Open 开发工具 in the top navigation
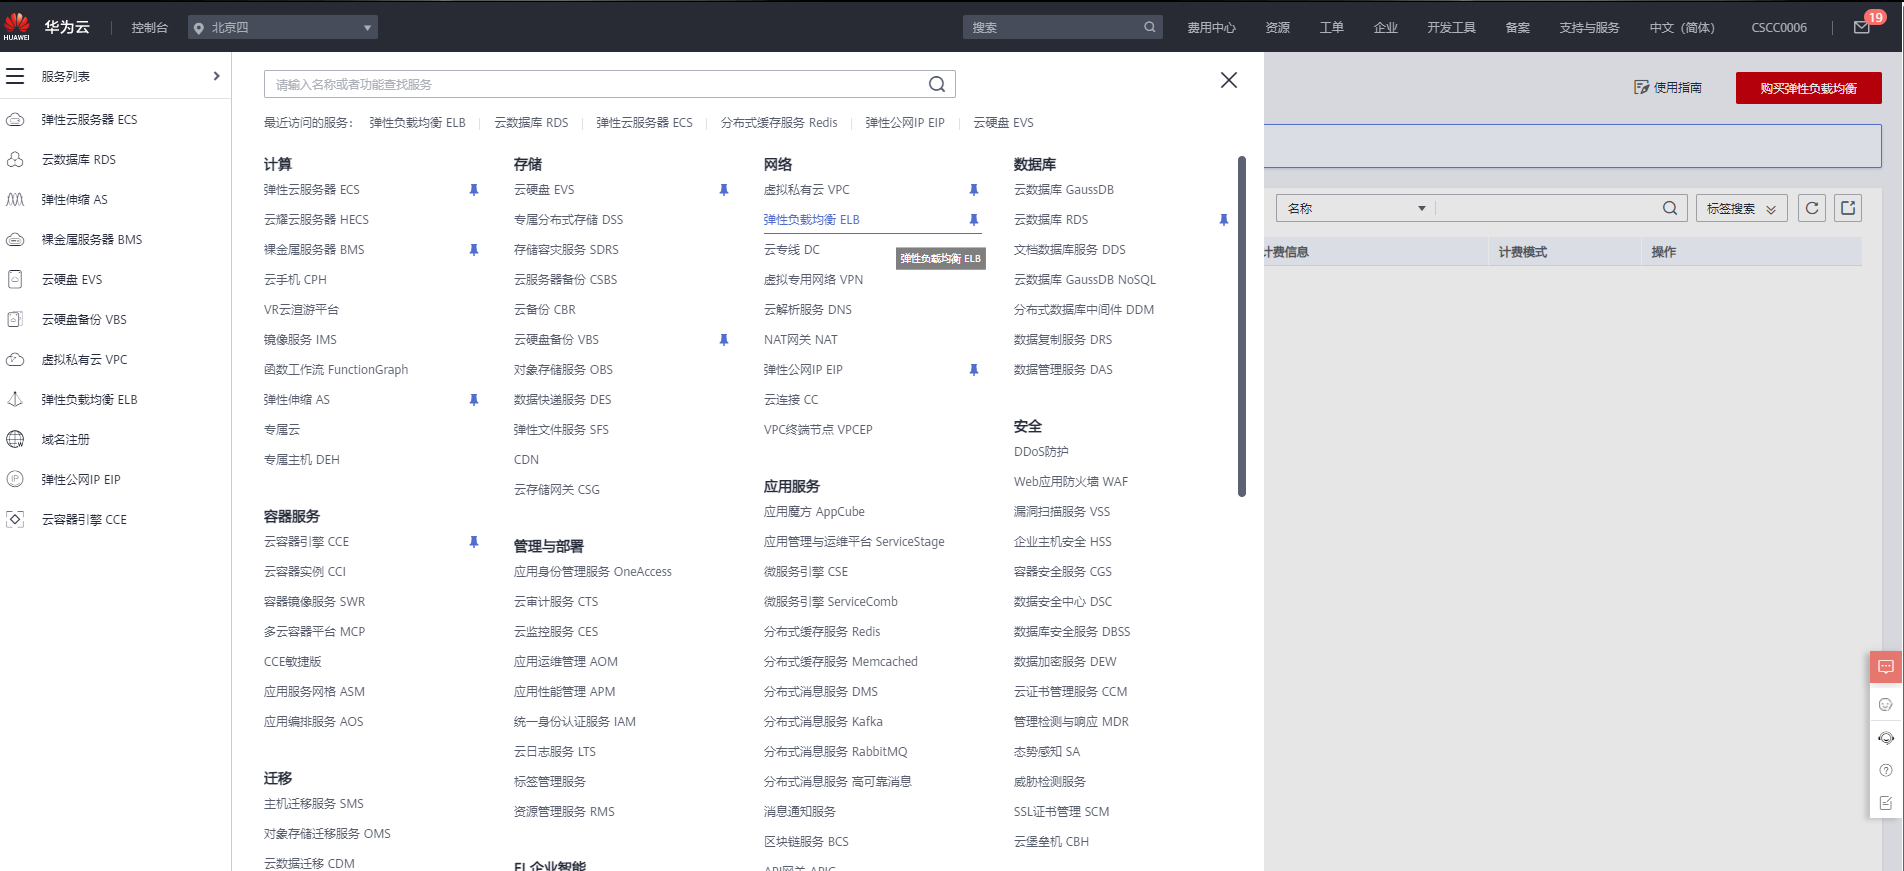The image size is (1904, 871). point(1452,28)
